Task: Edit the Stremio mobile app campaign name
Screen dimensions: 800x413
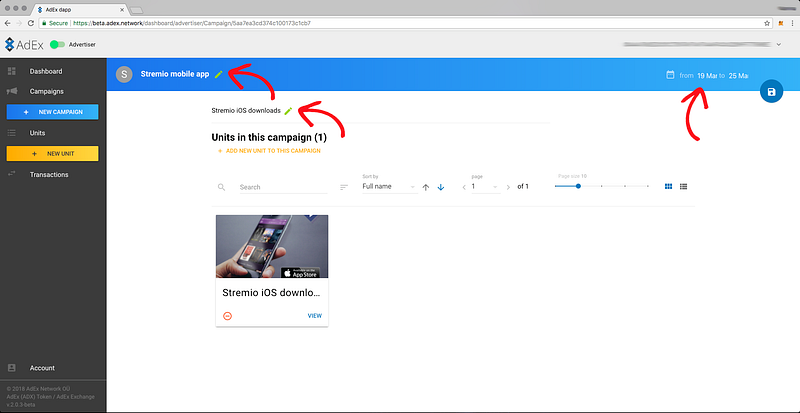Action: (219, 74)
